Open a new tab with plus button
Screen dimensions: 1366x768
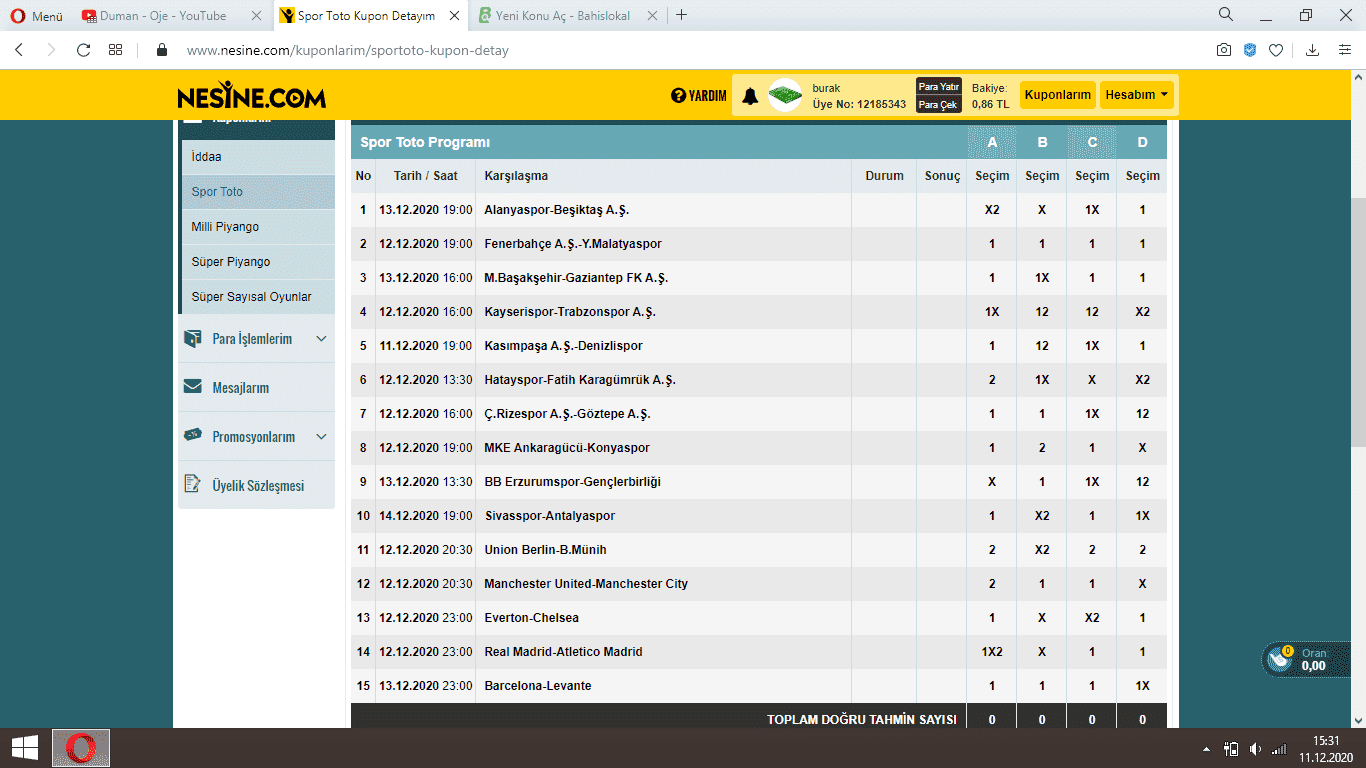tap(682, 15)
